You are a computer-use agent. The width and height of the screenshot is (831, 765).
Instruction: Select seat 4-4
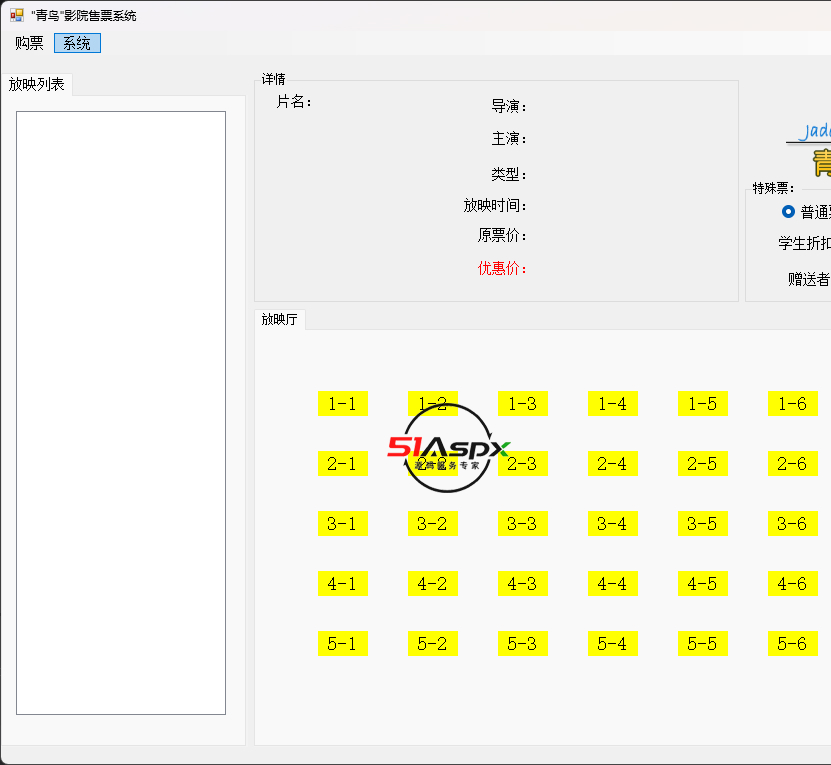click(613, 583)
